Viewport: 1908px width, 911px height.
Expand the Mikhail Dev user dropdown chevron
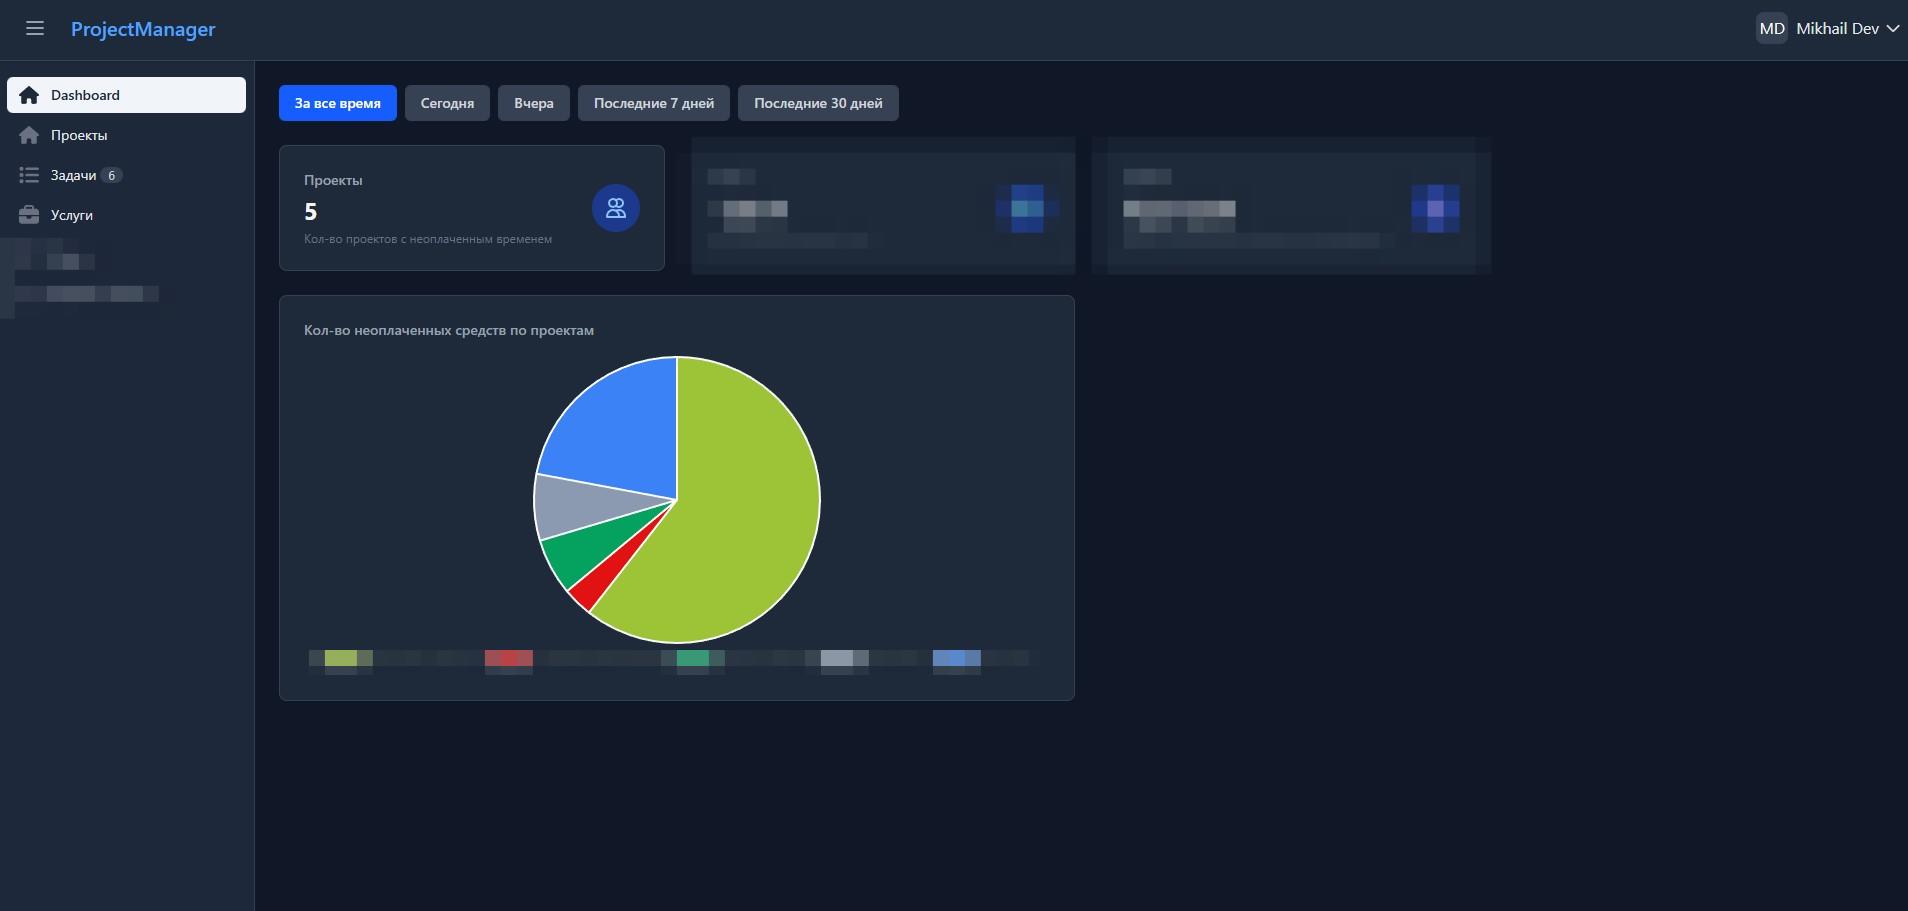(1892, 29)
